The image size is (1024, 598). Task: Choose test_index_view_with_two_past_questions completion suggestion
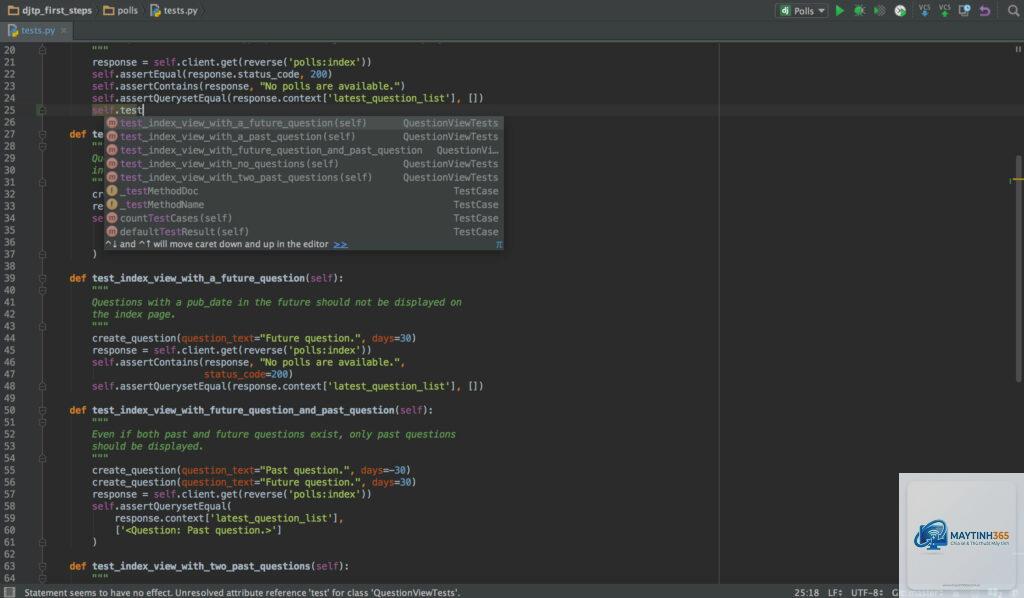(x=304, y=178)
